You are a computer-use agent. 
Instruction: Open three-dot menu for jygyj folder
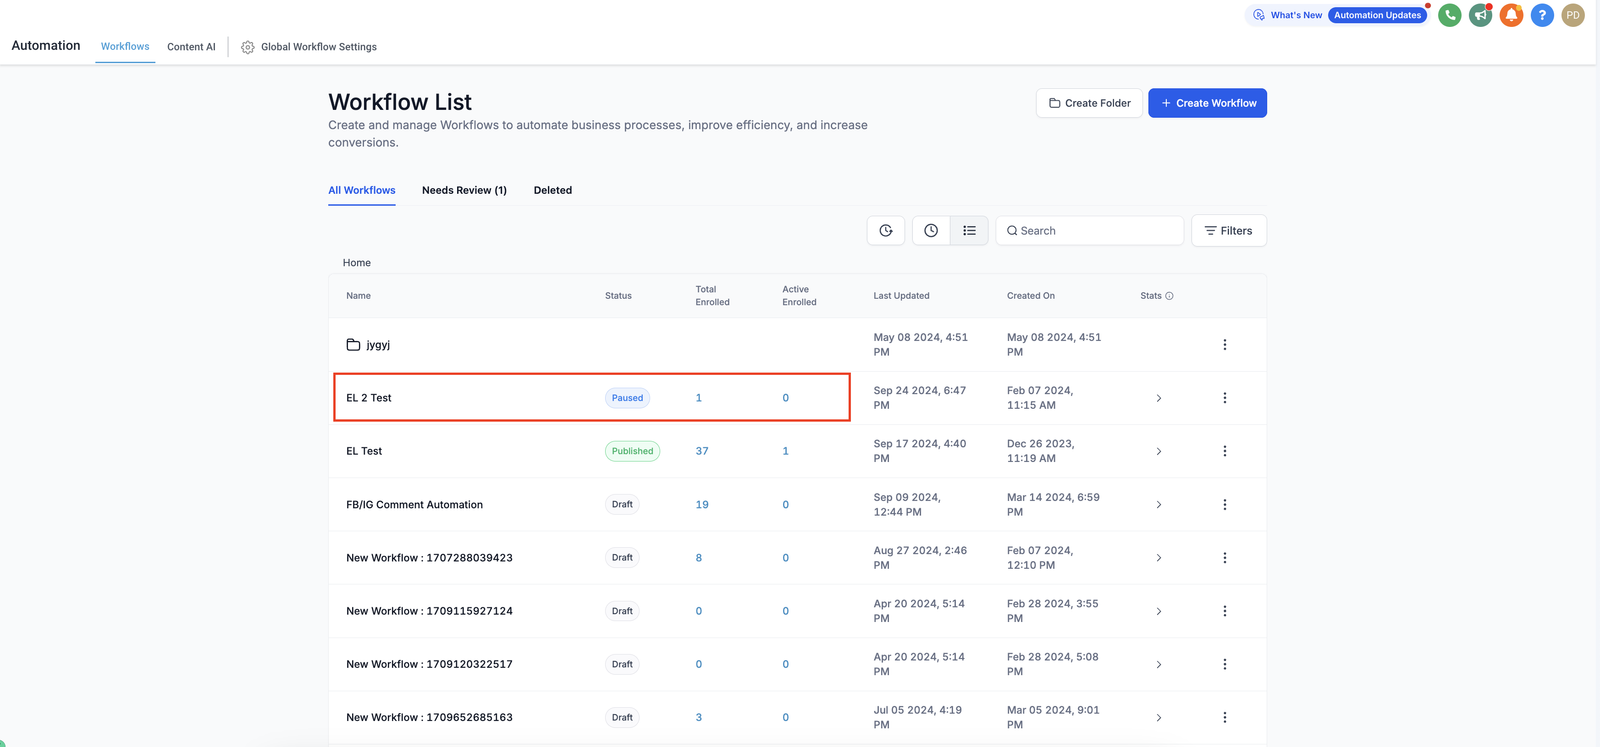point(1224,345)
